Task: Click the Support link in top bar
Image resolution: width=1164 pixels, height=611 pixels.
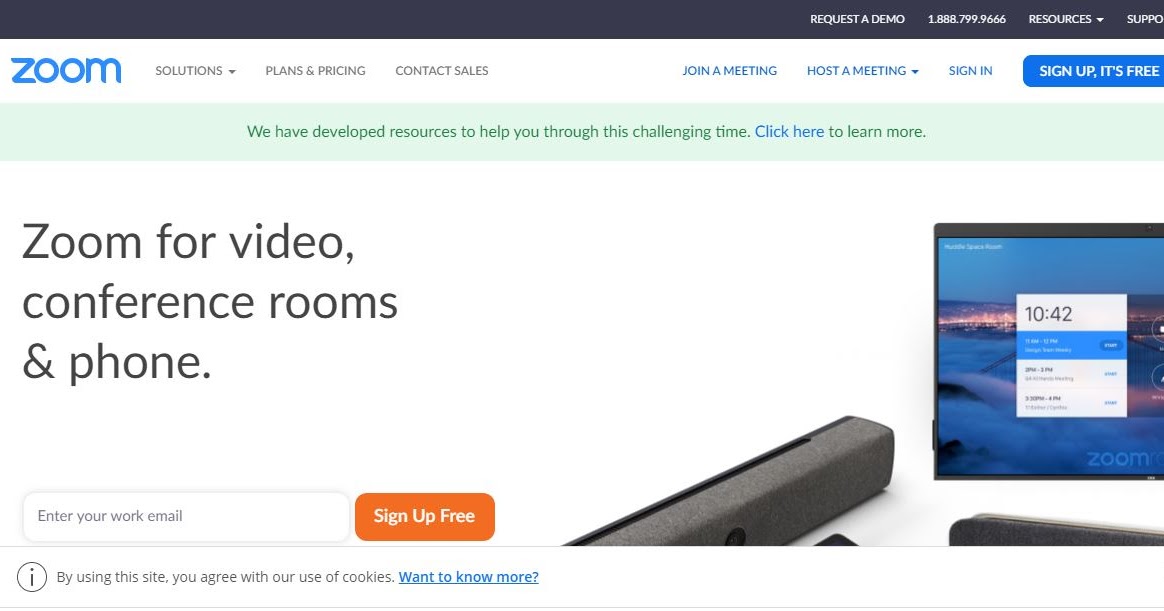Action: tap(1145, 19)
